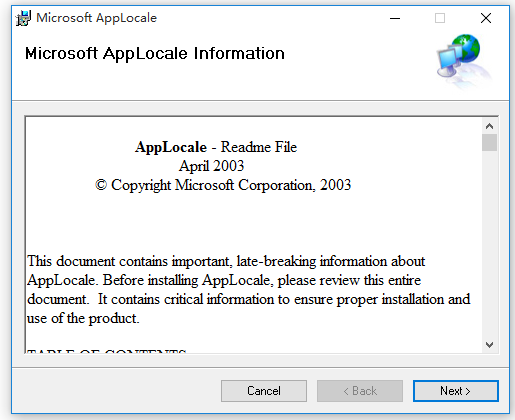
Task: Click the readme scroll down arrow
Action: (489, 345)
